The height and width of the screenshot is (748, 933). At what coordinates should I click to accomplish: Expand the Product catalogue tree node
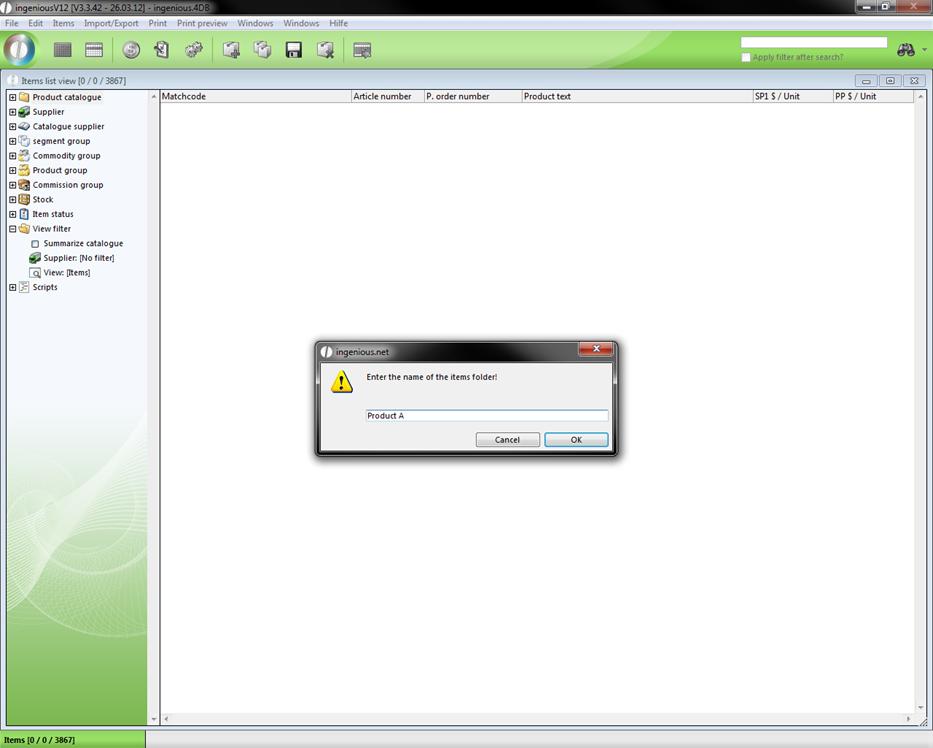coord(12,97)
